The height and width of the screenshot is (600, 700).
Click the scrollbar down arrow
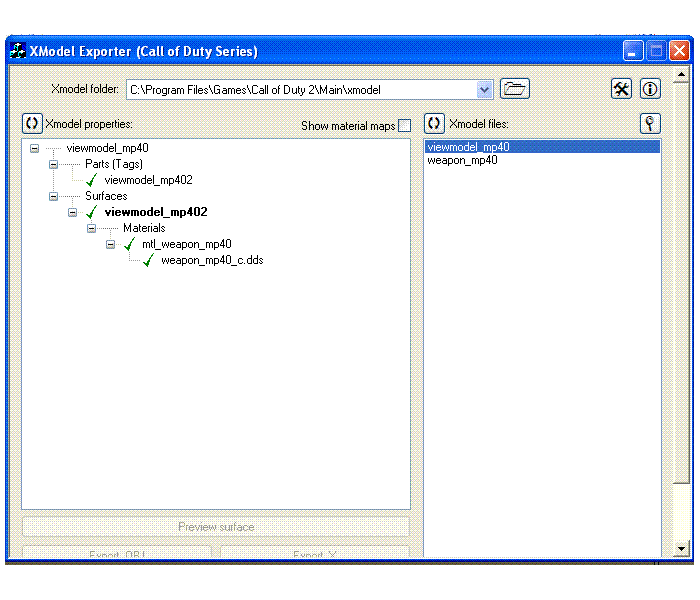(x=681, y=549)
